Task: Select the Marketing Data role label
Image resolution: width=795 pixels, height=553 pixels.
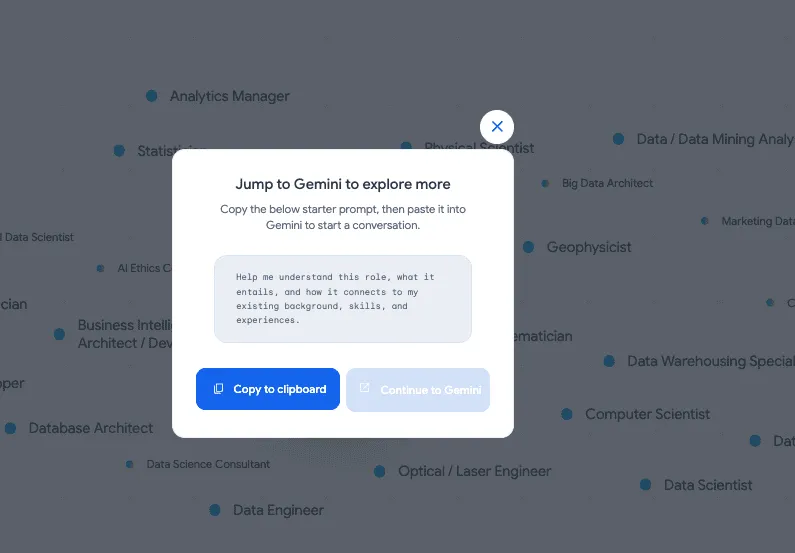Action: (x=758, y=221)
